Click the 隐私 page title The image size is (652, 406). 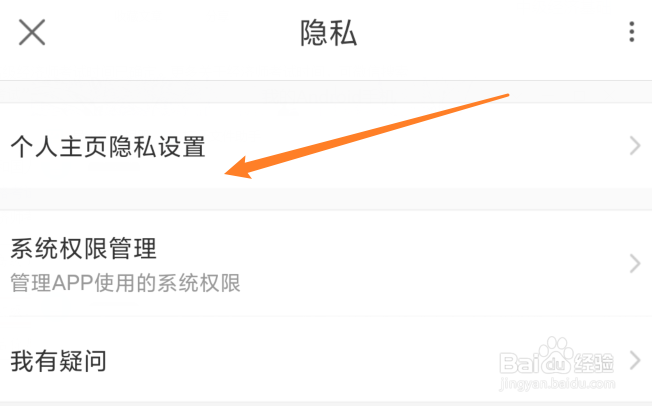[x=328, y=33]
